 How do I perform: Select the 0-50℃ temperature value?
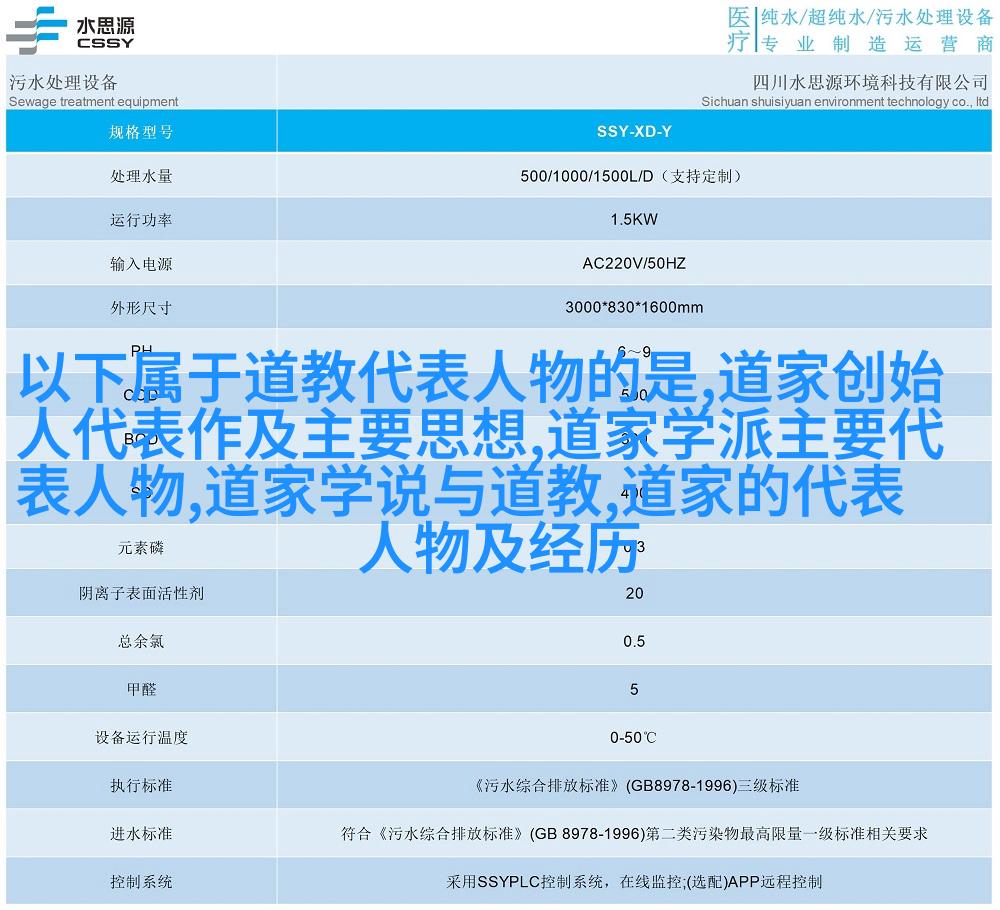pos(633,738)
